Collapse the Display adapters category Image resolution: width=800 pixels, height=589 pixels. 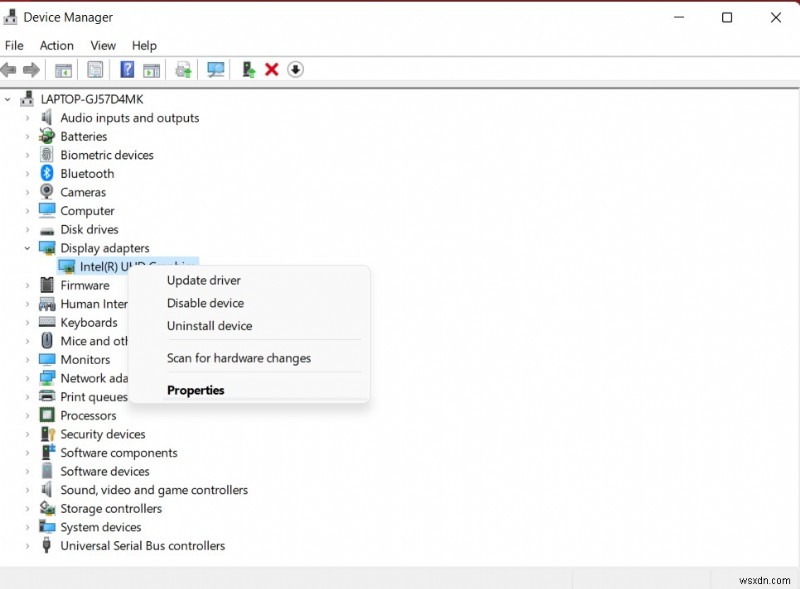coord(25,247)
